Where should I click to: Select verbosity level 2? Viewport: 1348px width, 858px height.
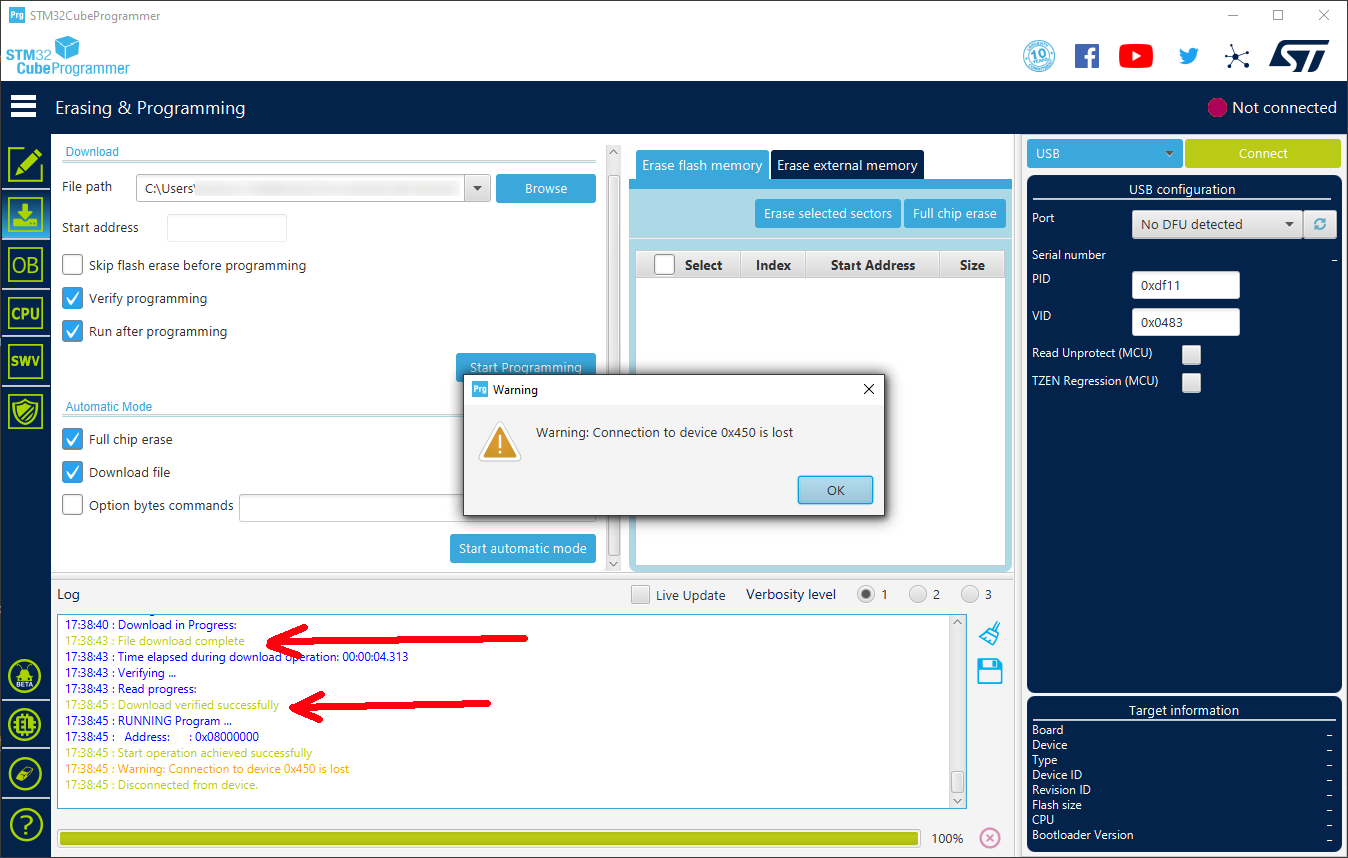tap(918, 594)
